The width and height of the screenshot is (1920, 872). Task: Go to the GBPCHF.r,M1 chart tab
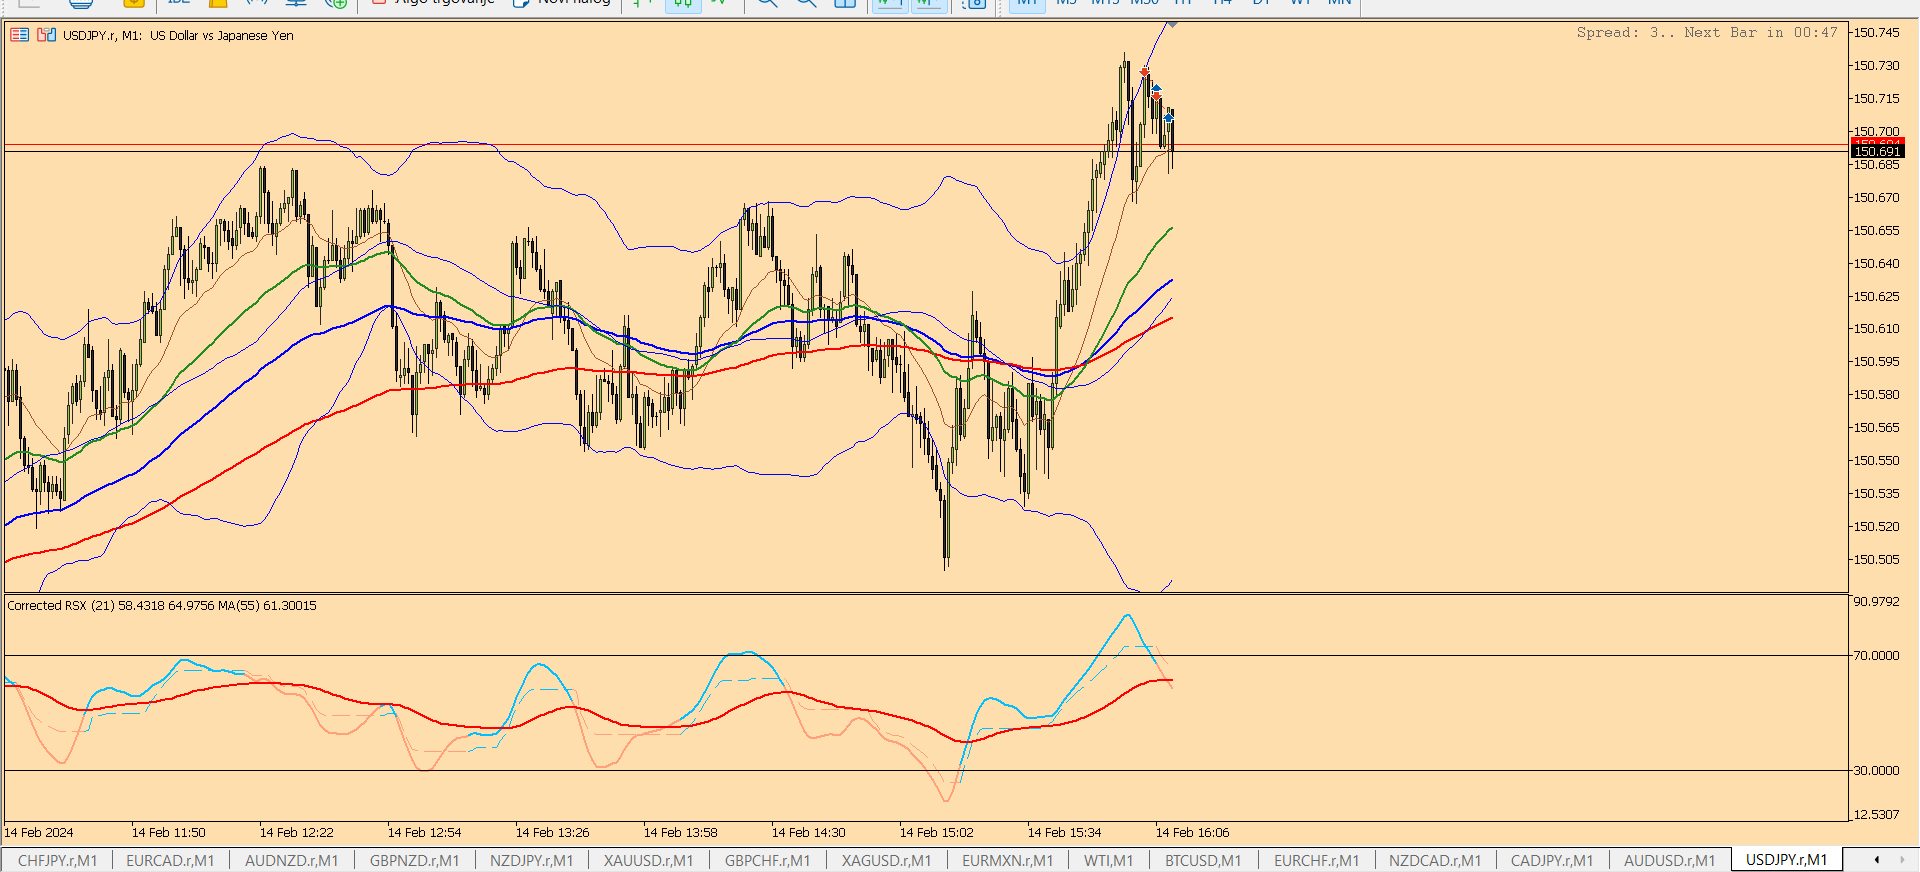coord(768,860)
